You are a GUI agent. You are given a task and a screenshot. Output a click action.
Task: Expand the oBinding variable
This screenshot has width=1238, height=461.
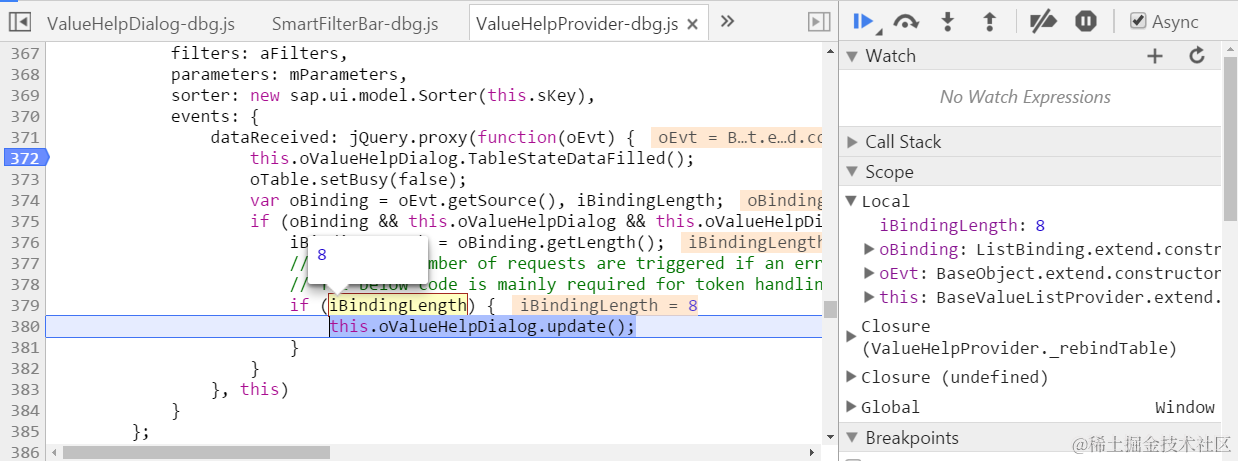870,249
